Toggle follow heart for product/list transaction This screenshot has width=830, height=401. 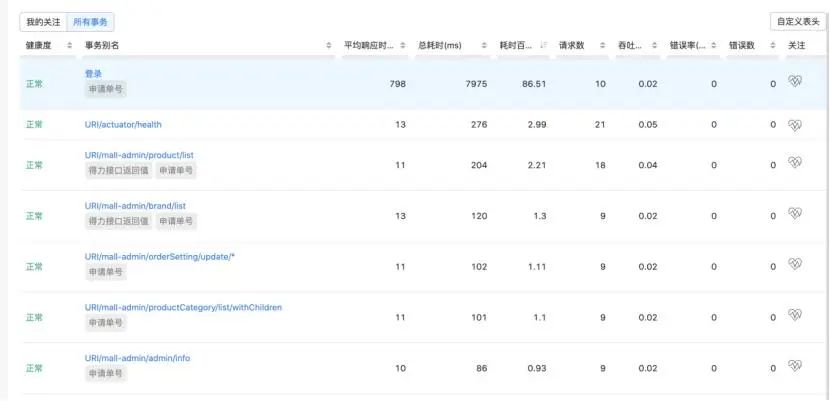coord(795,162)
